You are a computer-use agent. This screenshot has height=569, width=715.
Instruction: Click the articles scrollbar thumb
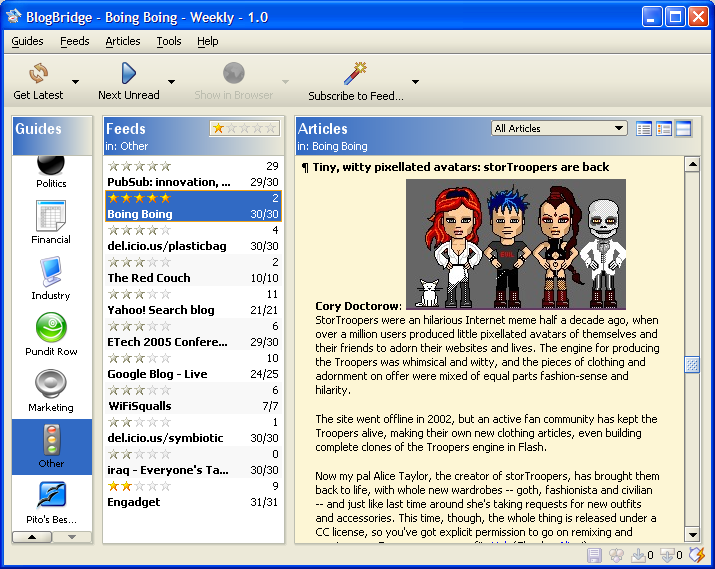(x=692, y=365)
